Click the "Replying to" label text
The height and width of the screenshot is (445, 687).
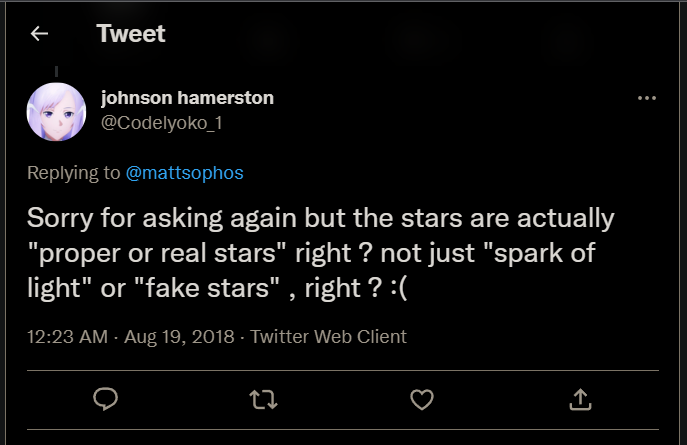(x=74, y=173)
